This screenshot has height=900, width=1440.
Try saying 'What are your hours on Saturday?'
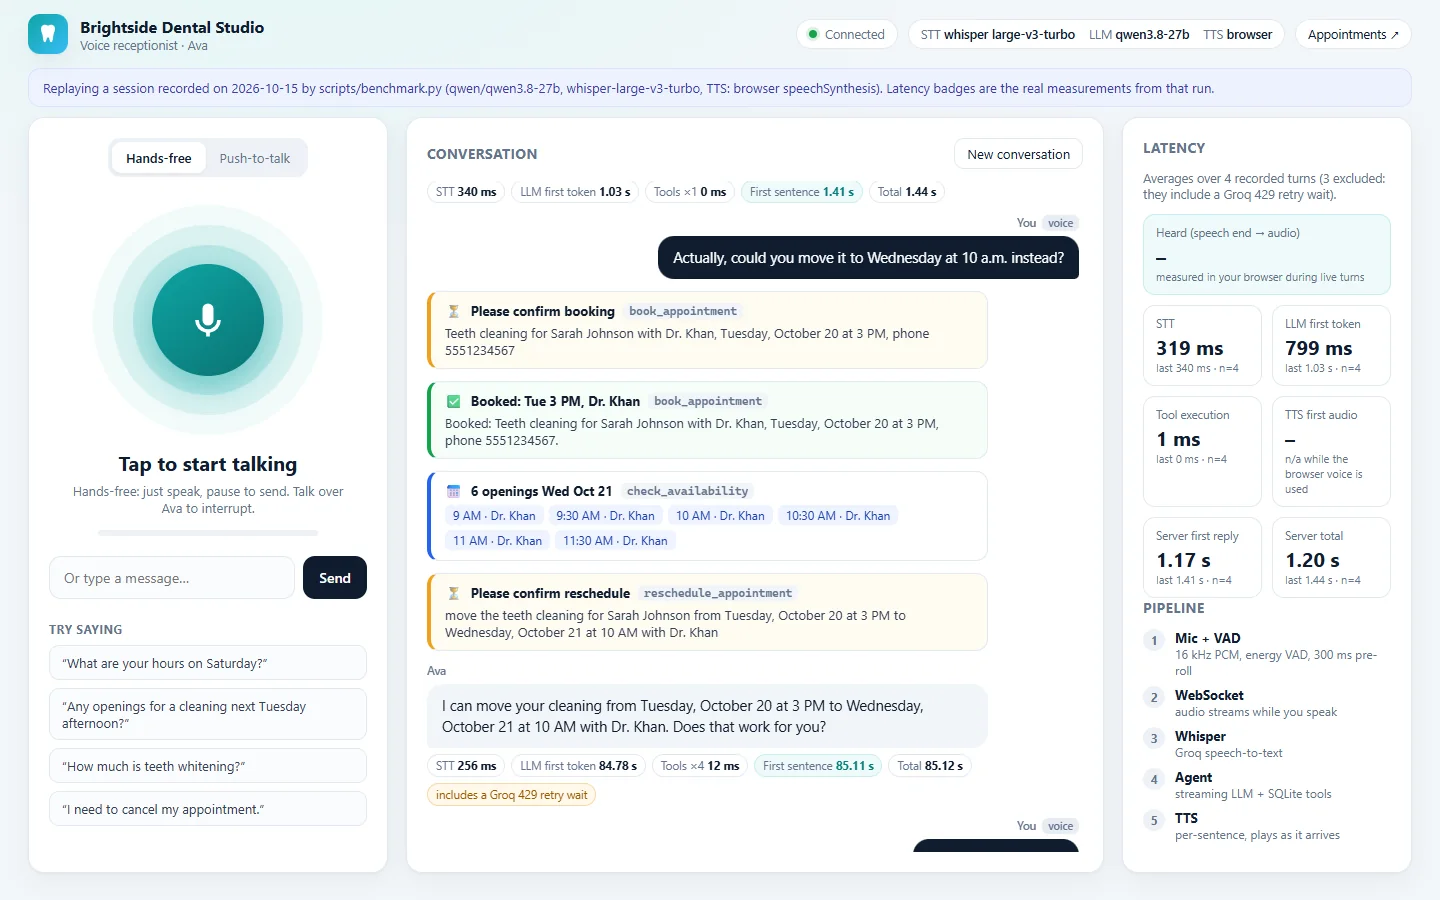(208, 663)
